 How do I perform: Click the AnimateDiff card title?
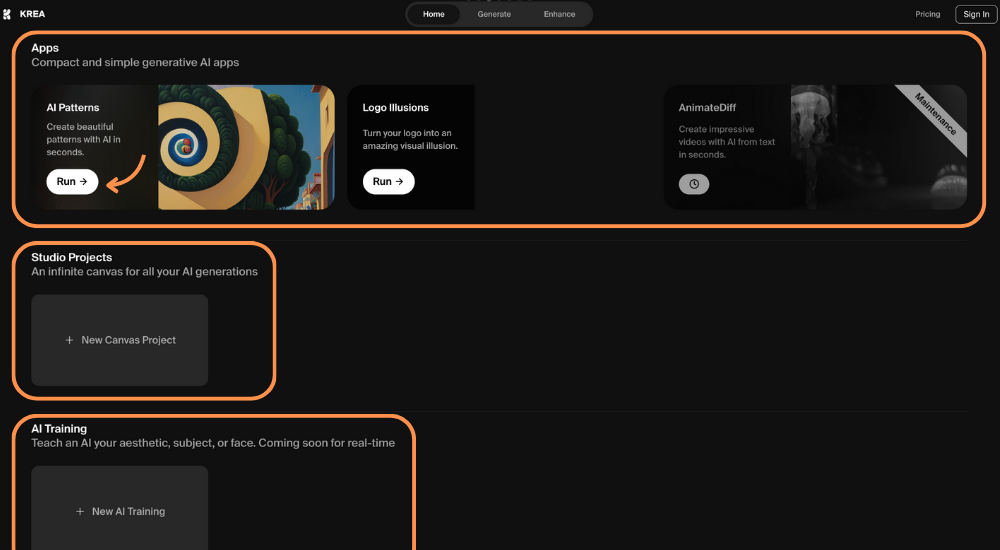[707, 107]
